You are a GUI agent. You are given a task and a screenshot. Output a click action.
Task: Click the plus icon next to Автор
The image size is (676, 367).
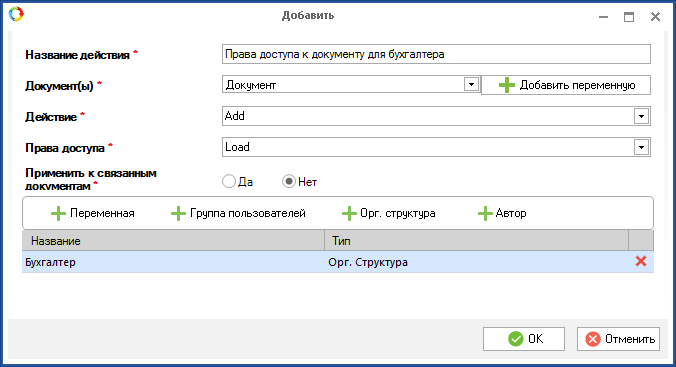click(x=485, y=213)
